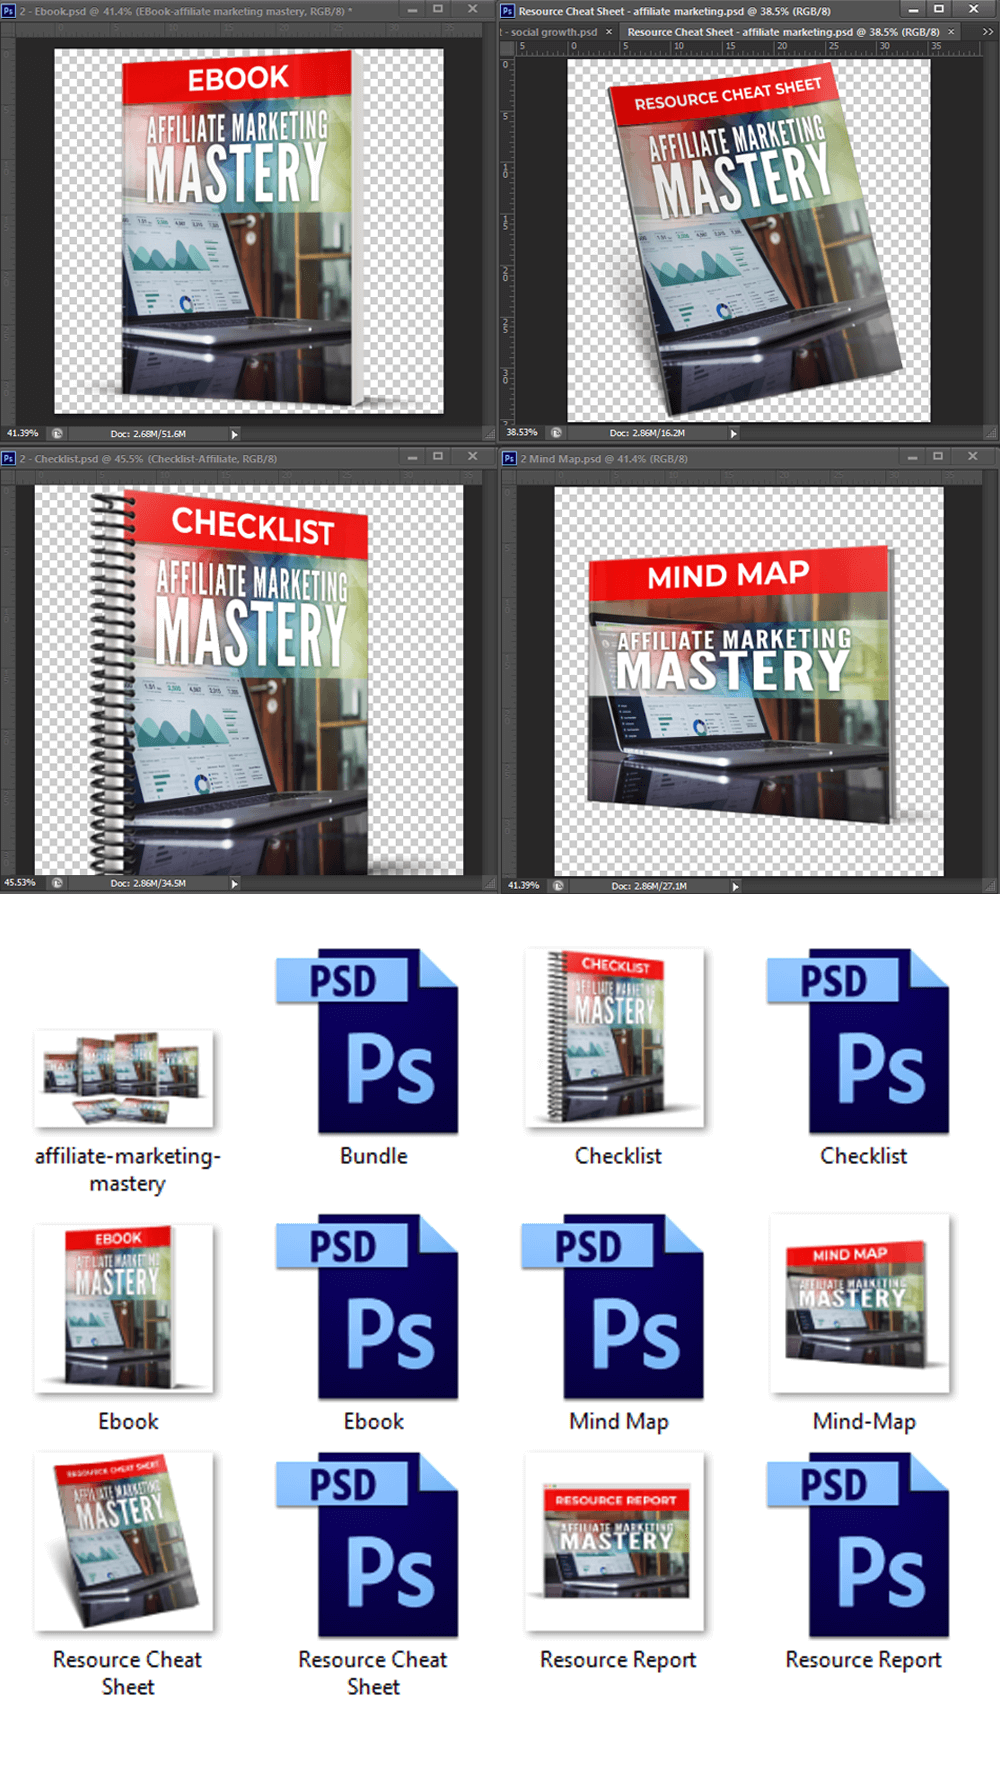Select the affiliate-marketing-mastery image thumbnail
This screenshot has width=1000, height=1776.
[124, 1079]
